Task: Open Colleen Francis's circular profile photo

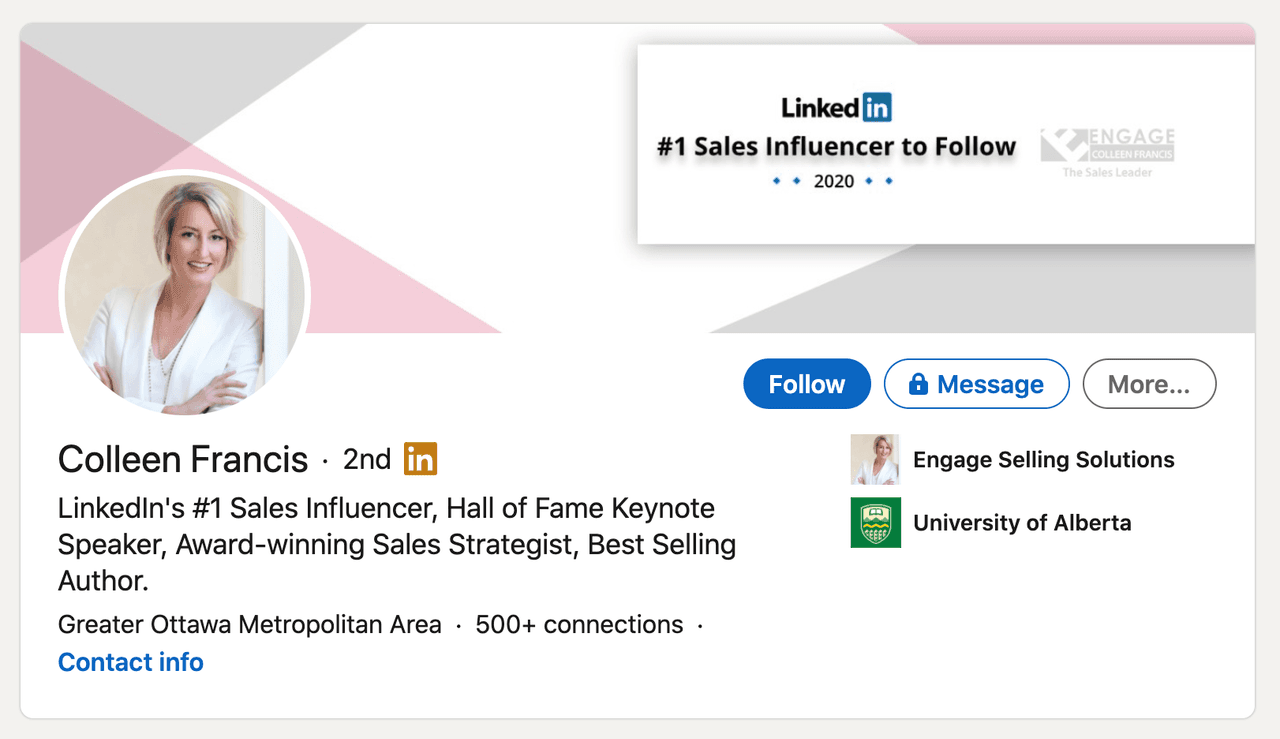Action: 185,294
